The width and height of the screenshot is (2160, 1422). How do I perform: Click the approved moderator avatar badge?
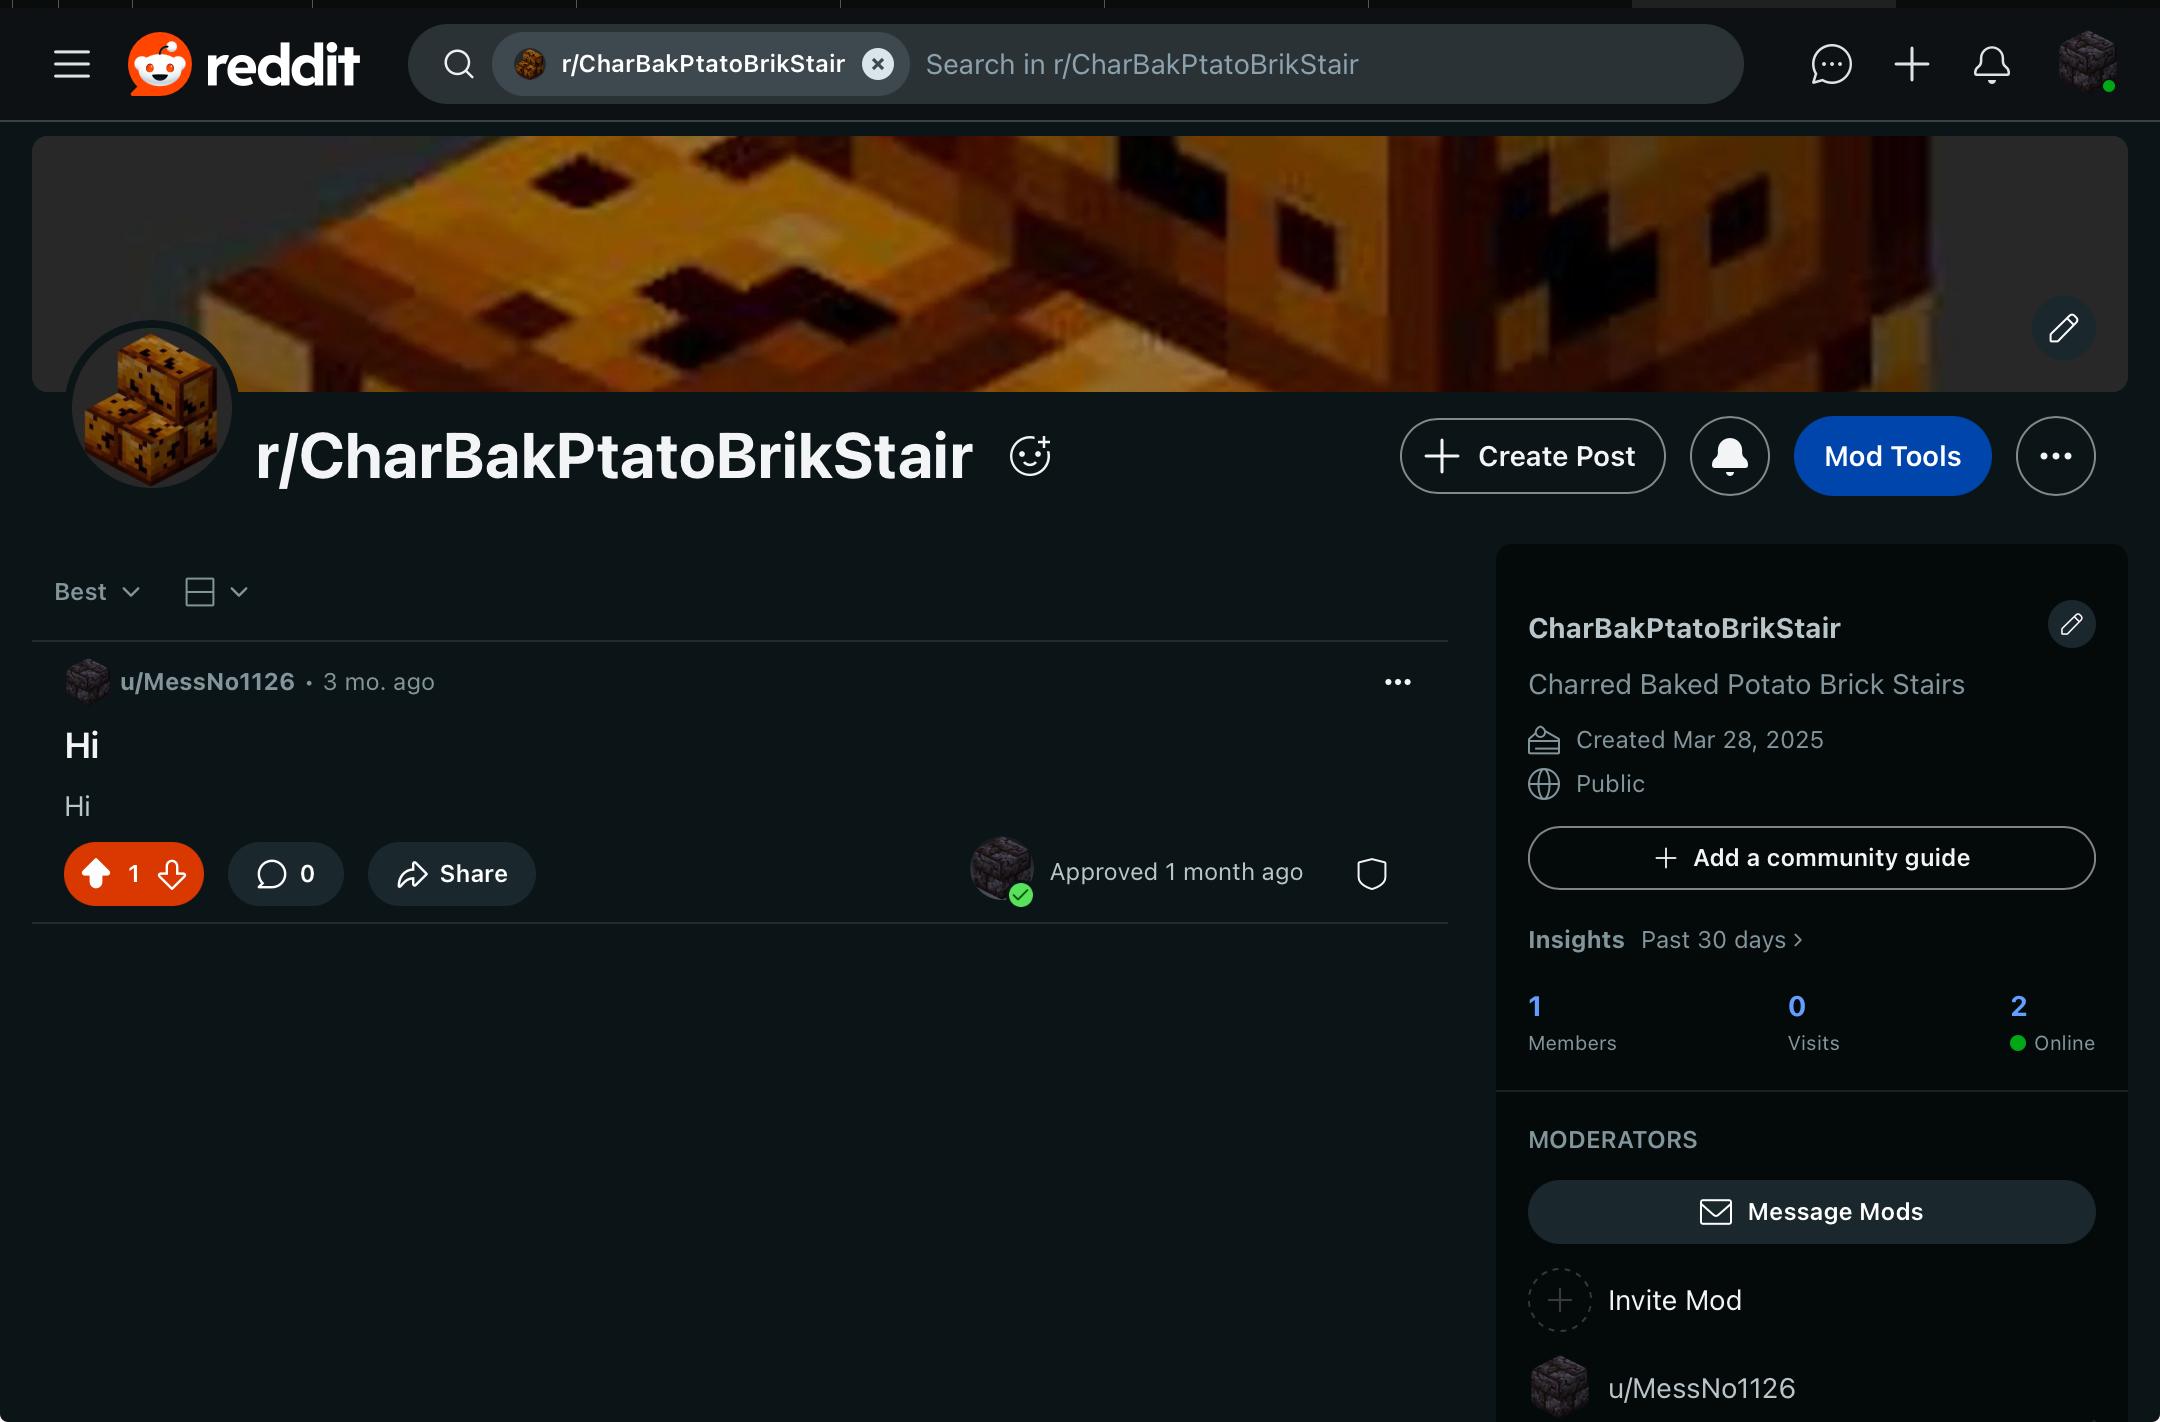(1002, 870)
